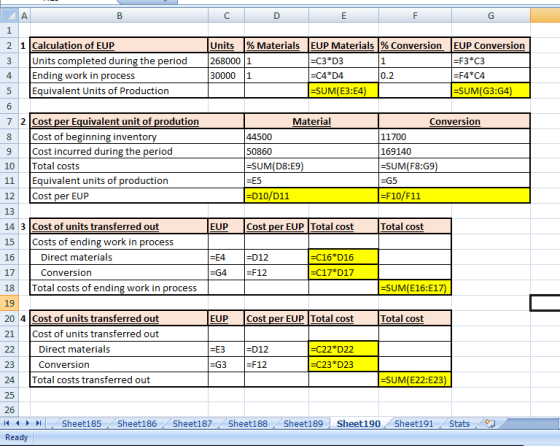The image size is (560, 446).
Task: Select the =SUM(E16:E17) yellow cell
Action: click(x=415, y=288)
